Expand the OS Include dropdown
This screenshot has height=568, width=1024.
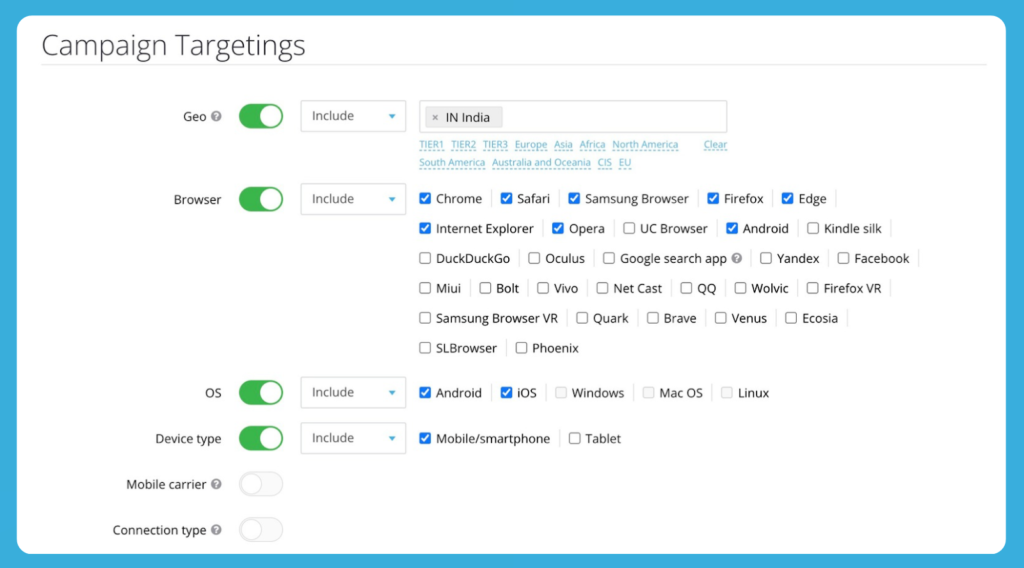[x=353, y=393]
